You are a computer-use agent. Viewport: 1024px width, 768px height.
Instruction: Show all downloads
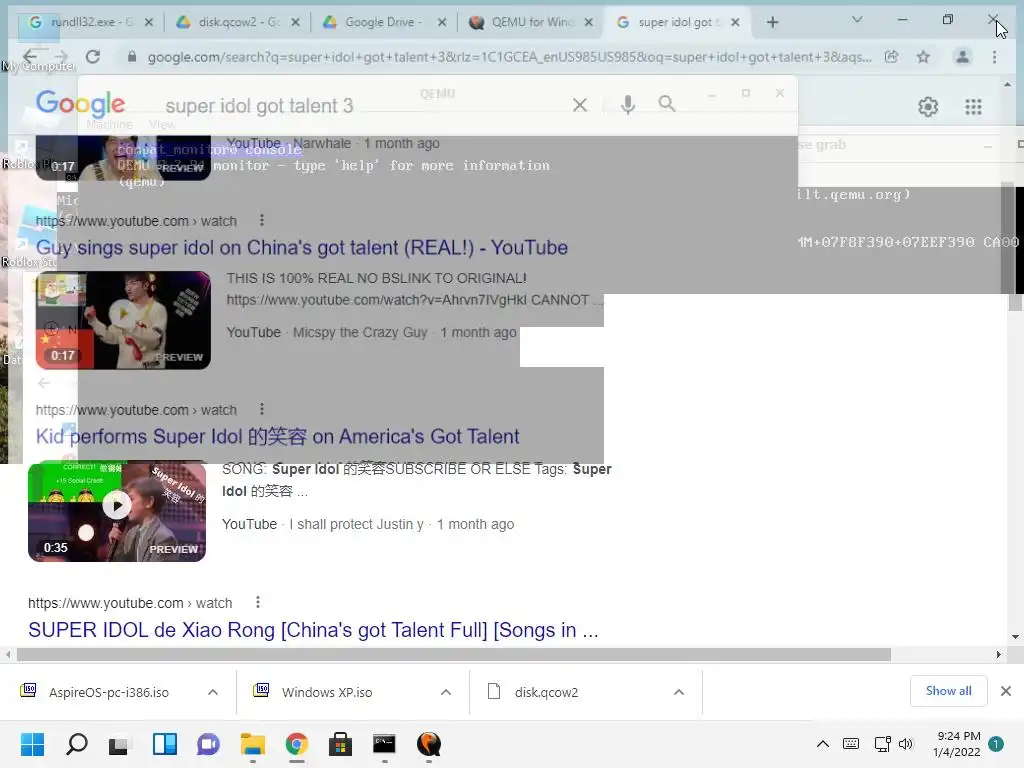coord(948,691)
